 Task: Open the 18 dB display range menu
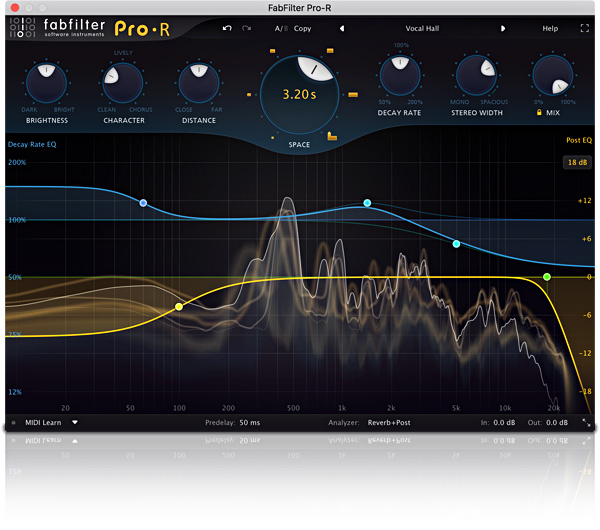click(x=577, y=162)
